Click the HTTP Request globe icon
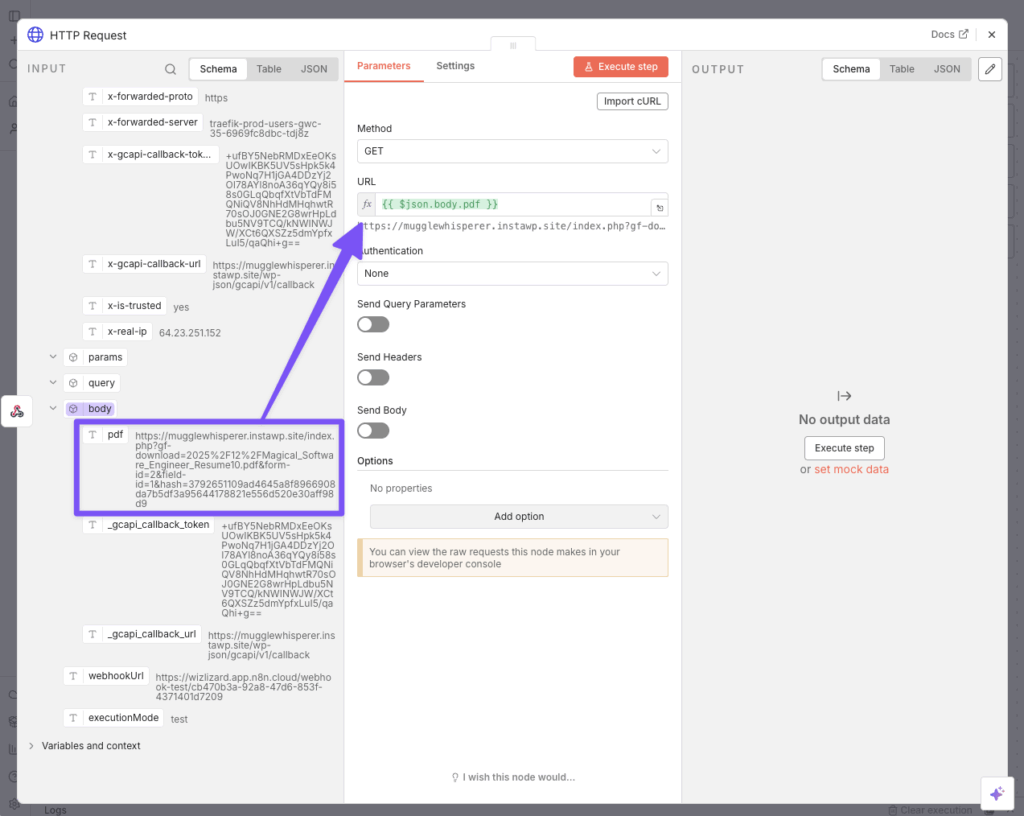1024x816 pixels. pos(35,34)
